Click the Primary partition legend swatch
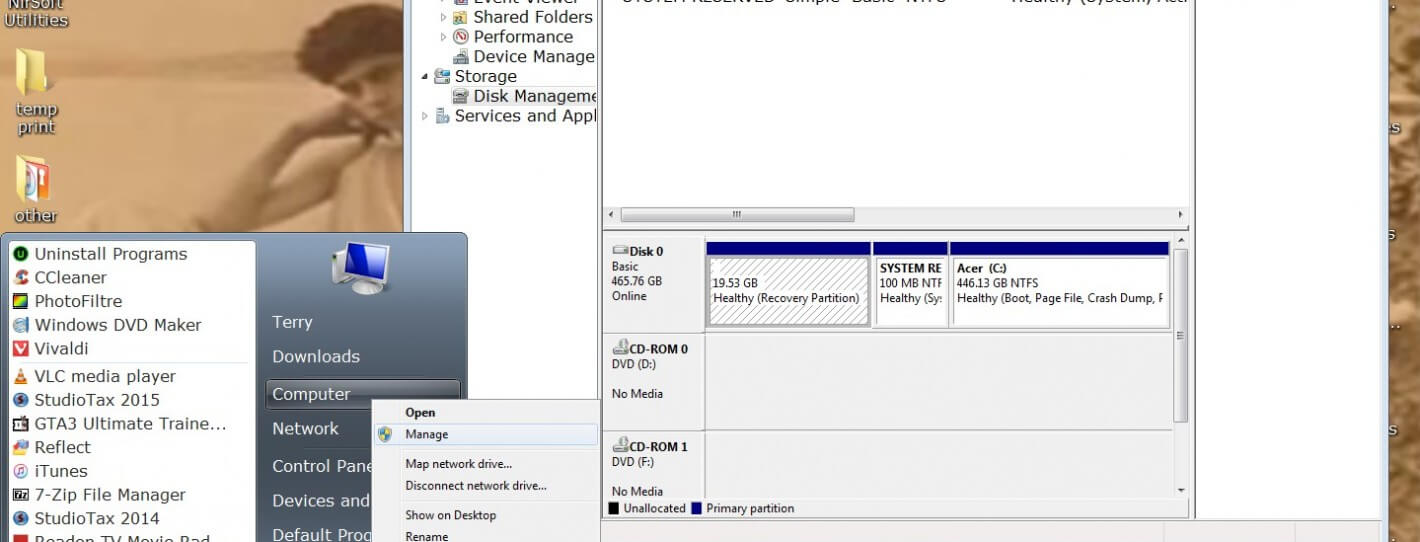Viewport: 1420px width, 542px height. point(696,509)
